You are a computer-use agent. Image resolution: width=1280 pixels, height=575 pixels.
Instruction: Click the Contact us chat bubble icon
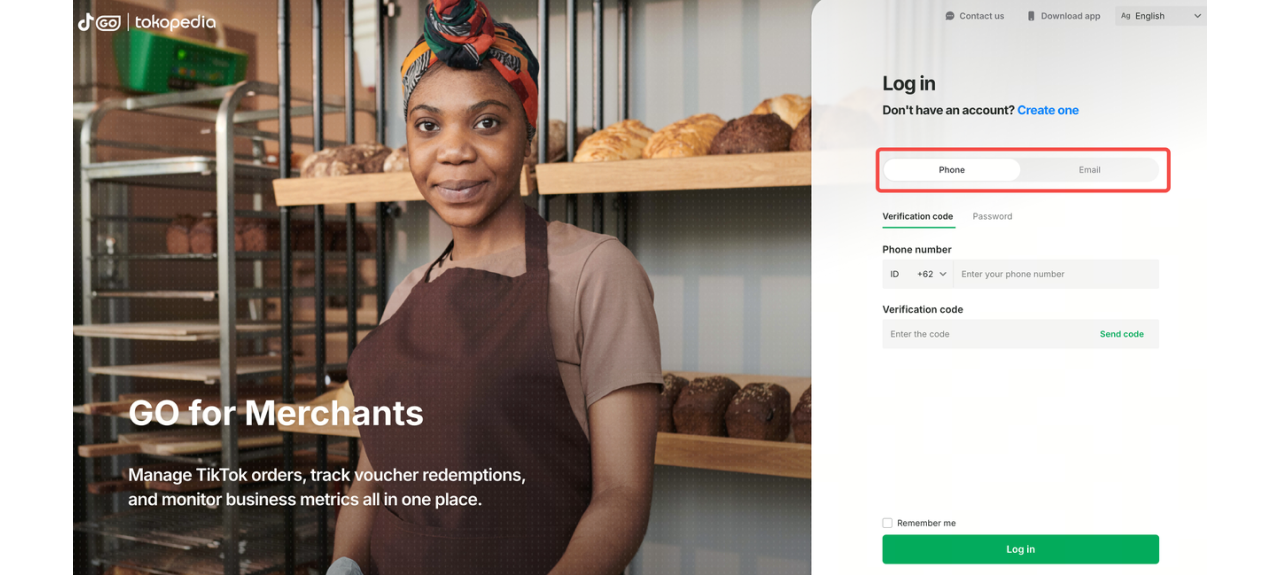click(x=950, y=16)
